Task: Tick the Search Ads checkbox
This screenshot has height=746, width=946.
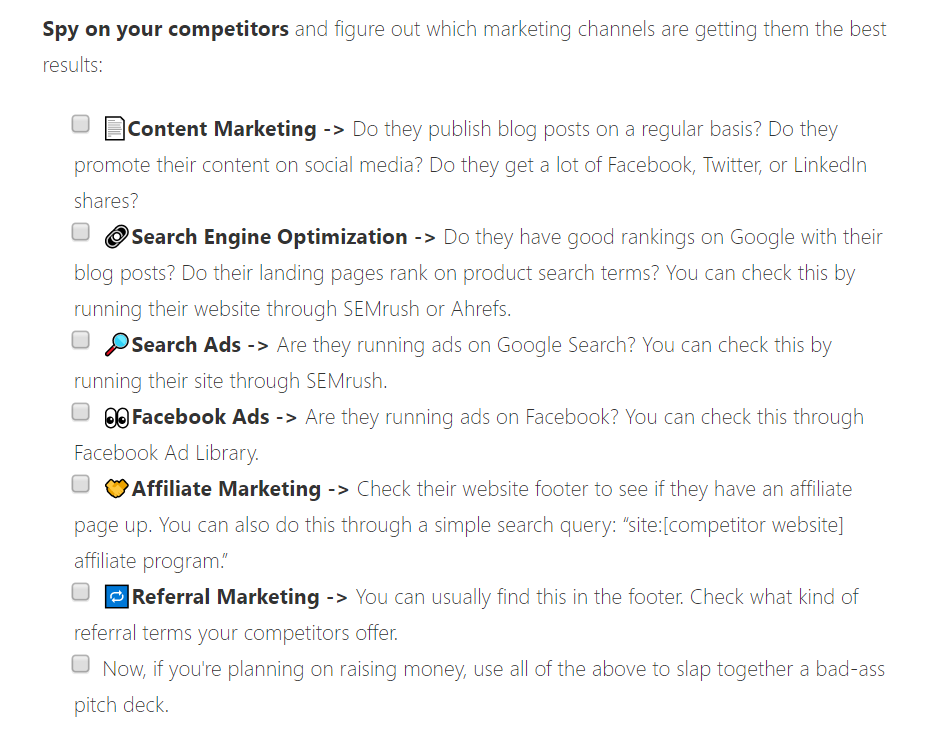Action: coord(80,339)
